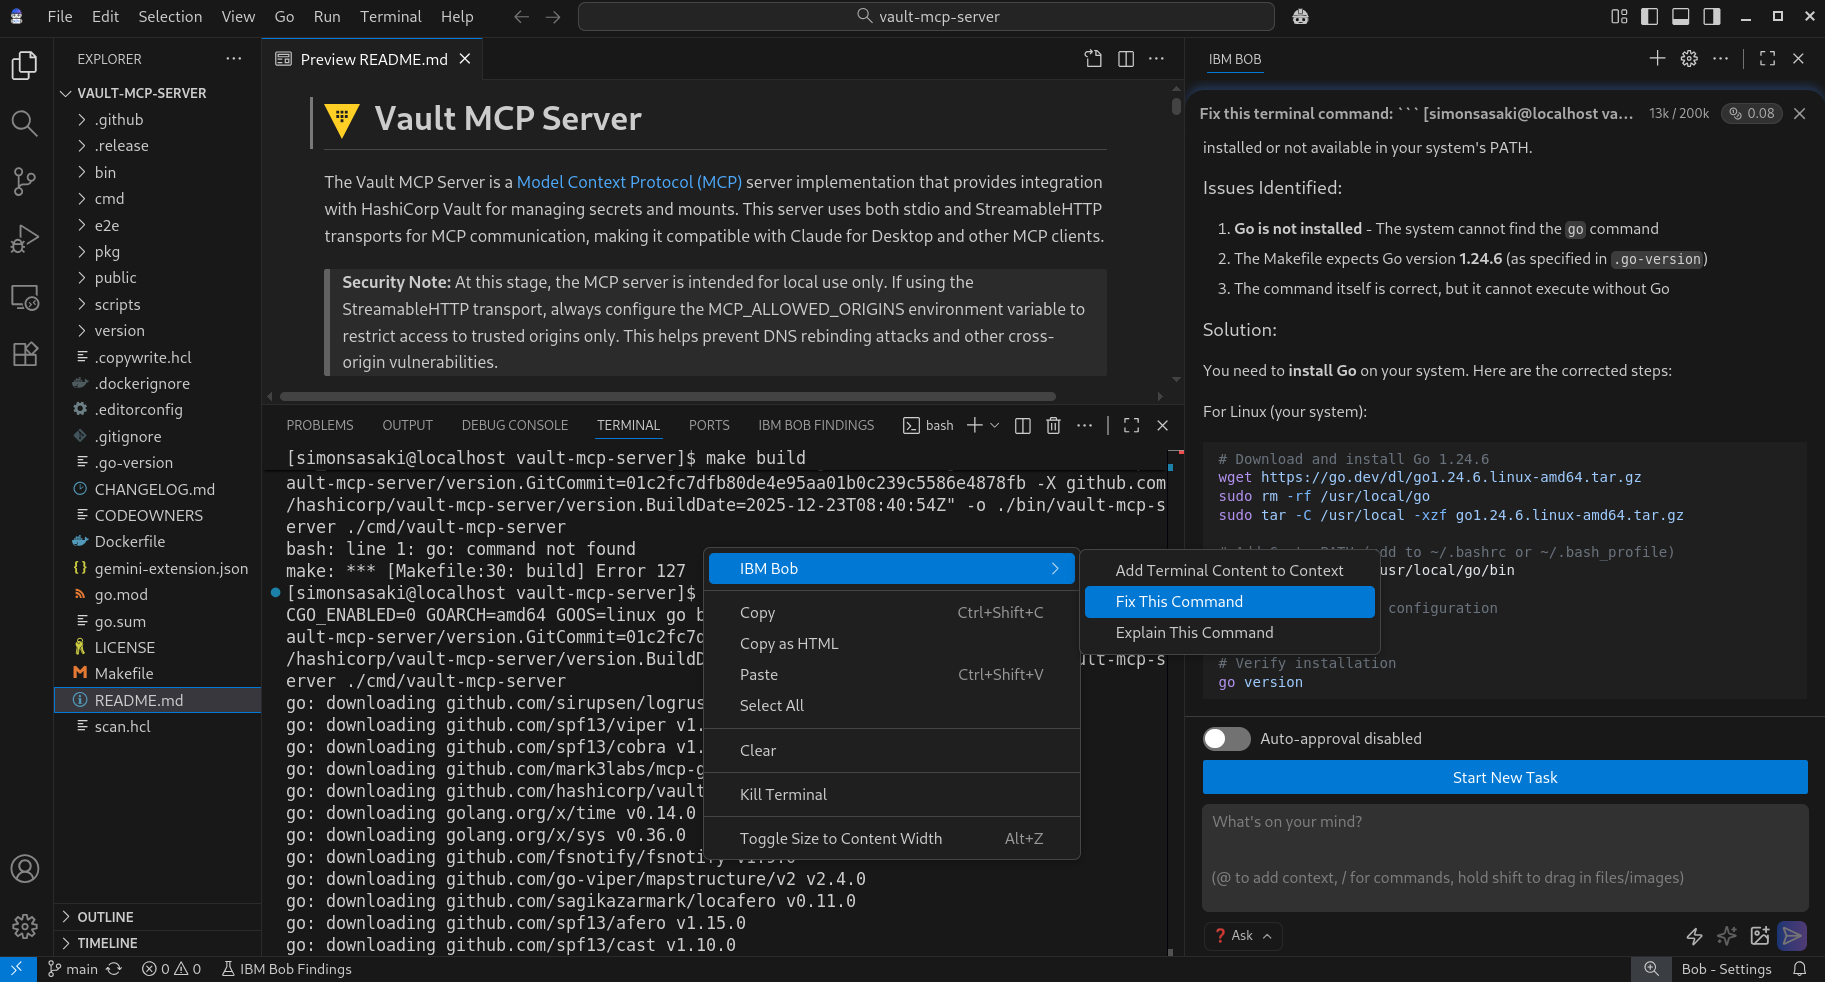Screen dimensions: 1825x982
Task: Click the zoom icon in status bar
Action: (x=1652, y=969)
